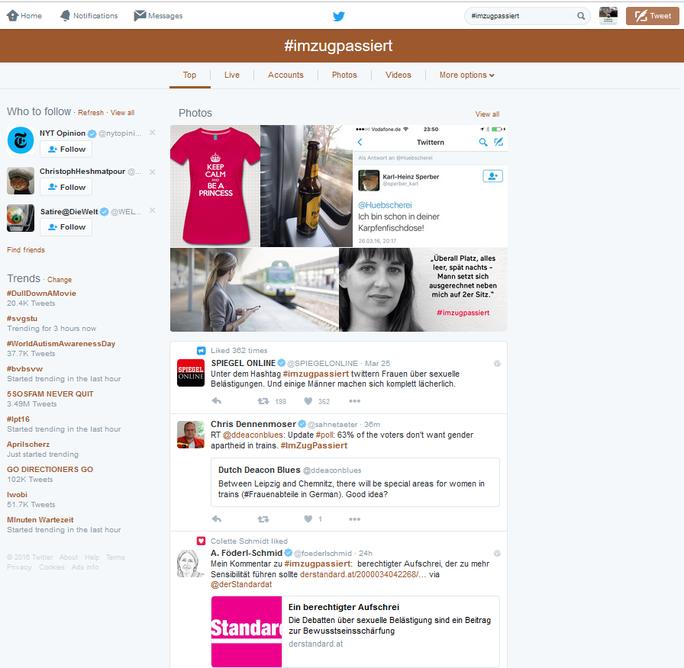
Task: Open the Iwobi trend
Action: point(17,495)
